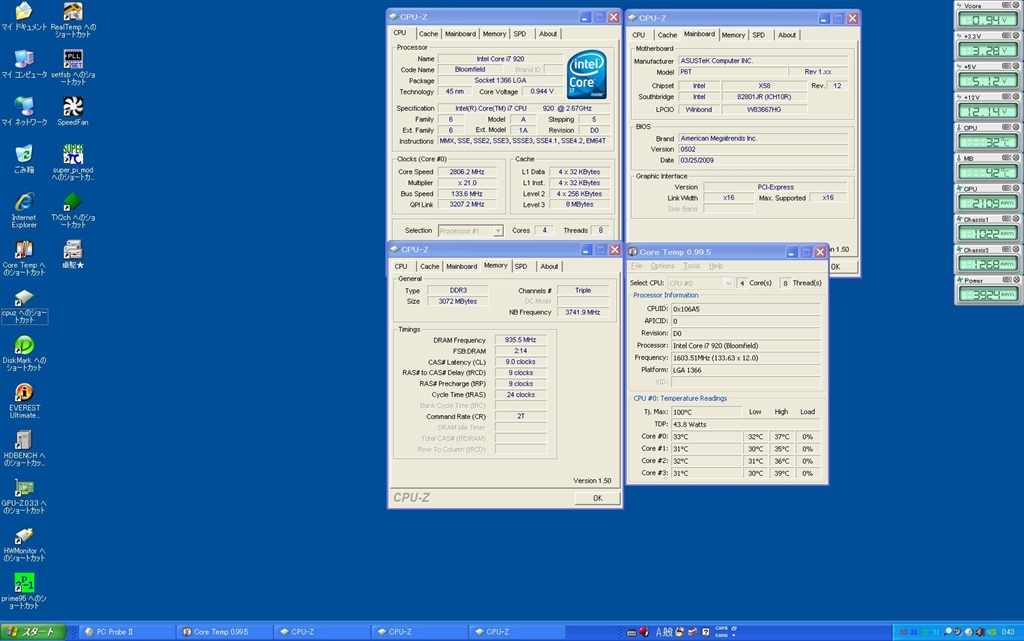Launch the setfsb shortcut icon
This screenshot has width=1024, height=641.
coord(72,67)
